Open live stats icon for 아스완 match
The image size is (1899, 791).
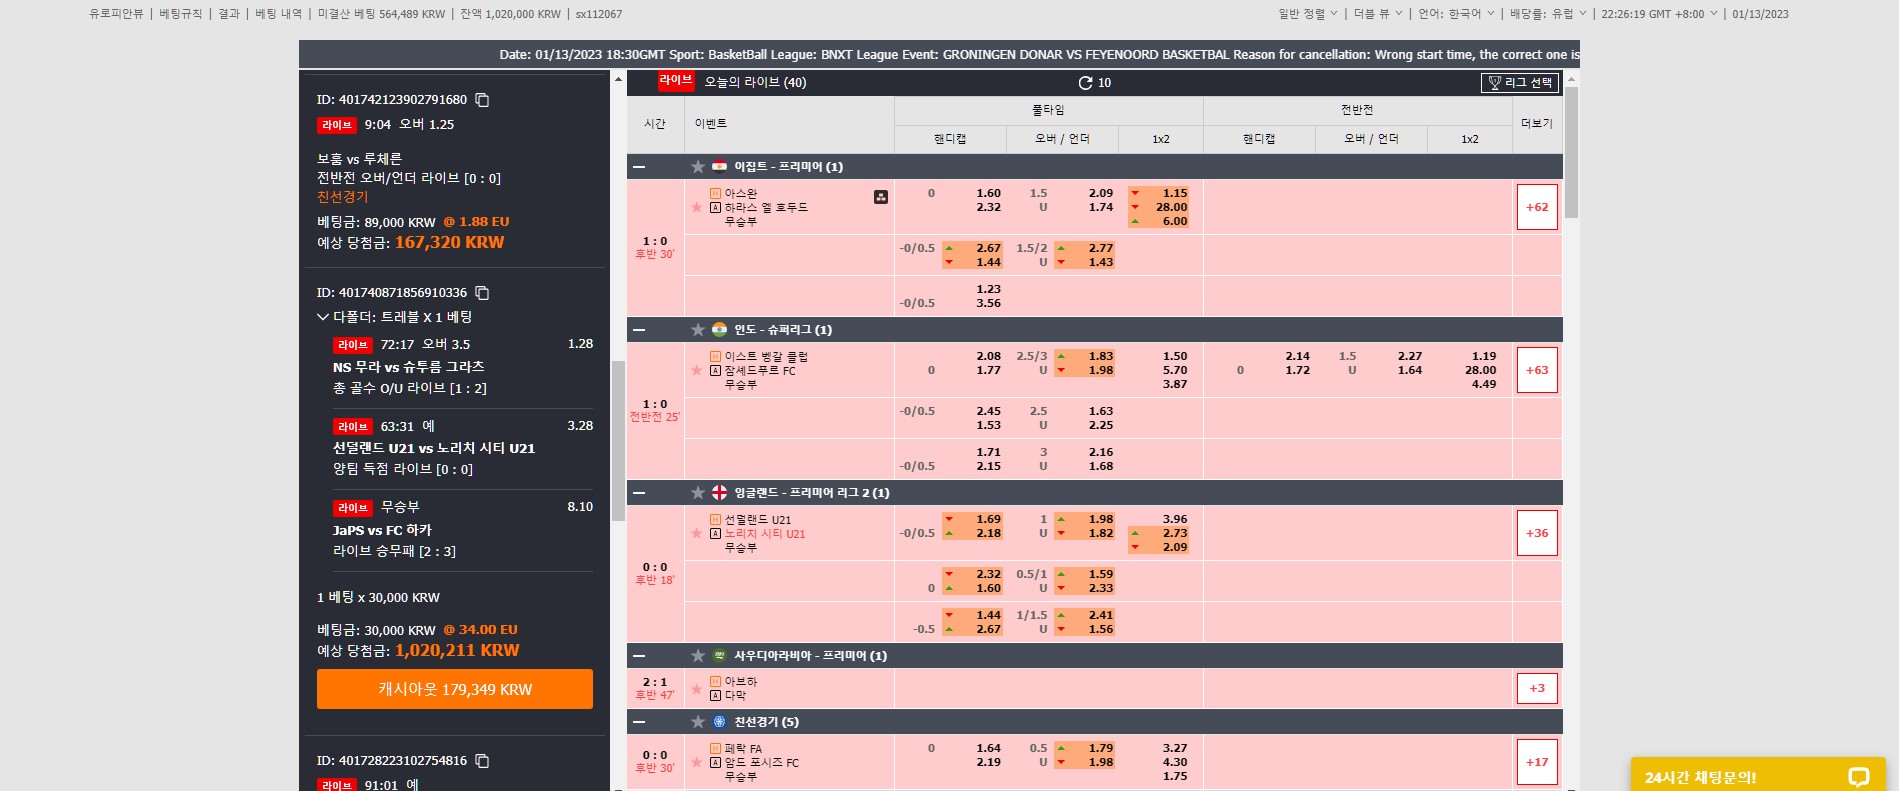point(881,197)
